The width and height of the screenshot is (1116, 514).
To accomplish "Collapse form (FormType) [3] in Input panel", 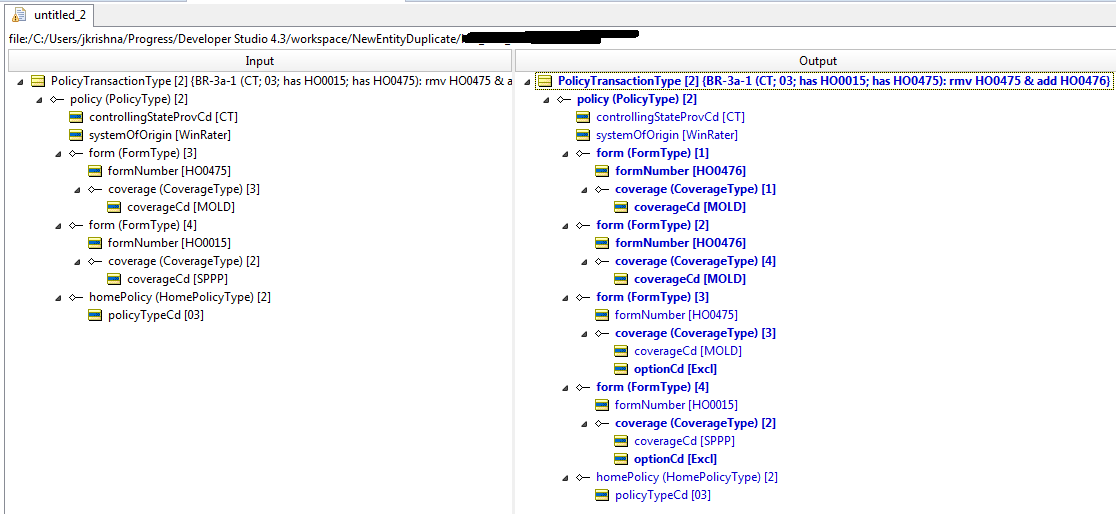I will (x=58, y=154).
